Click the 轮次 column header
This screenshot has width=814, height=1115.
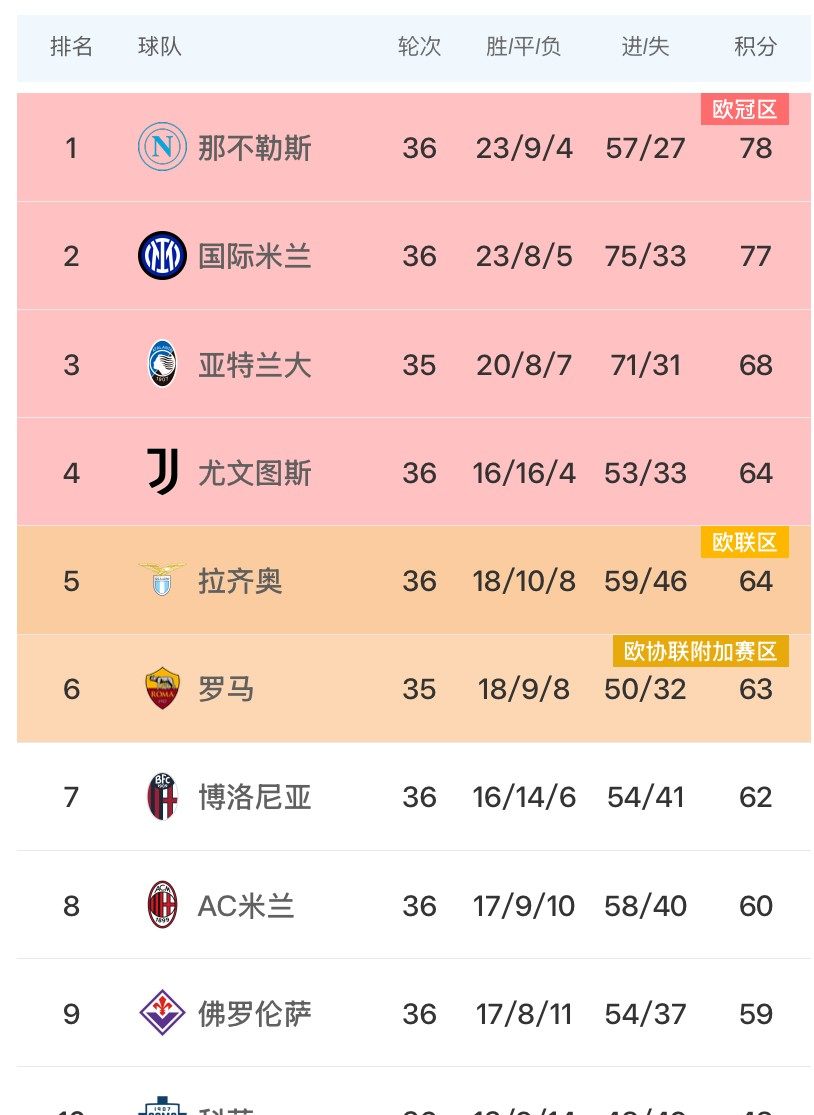coord(419,46)
